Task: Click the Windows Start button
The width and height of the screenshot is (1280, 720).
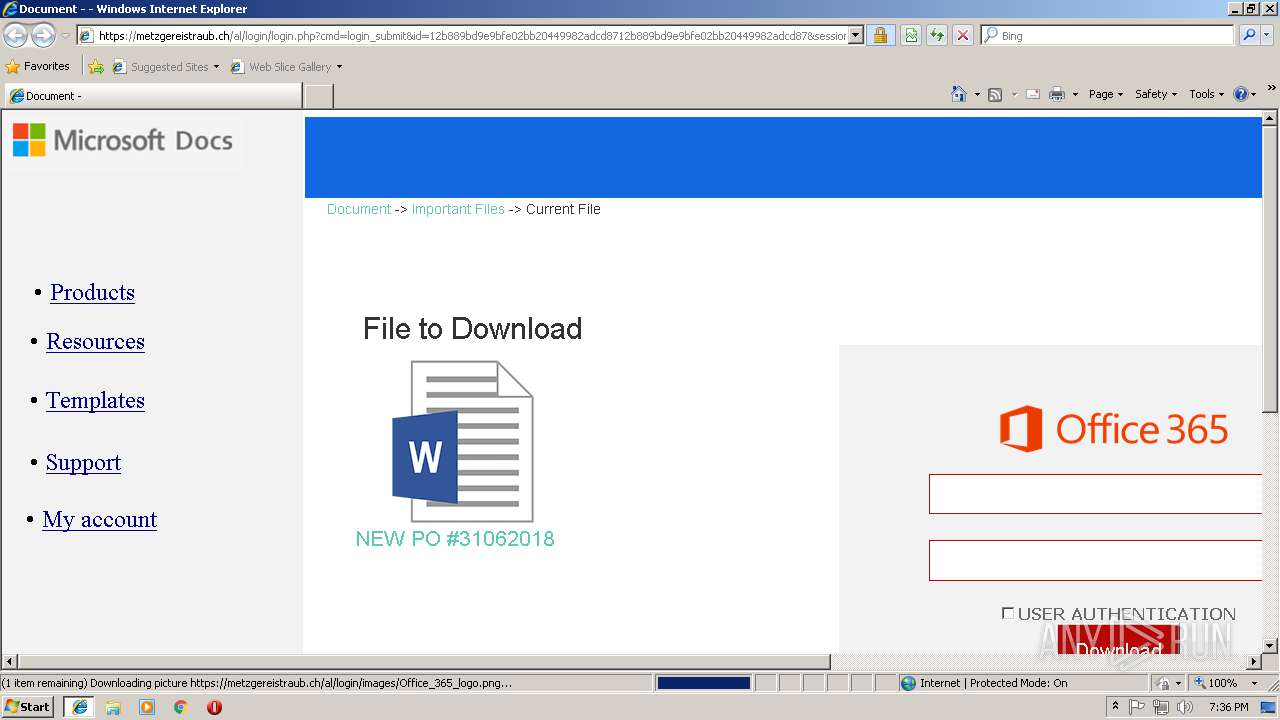Action: click(28, 707)
